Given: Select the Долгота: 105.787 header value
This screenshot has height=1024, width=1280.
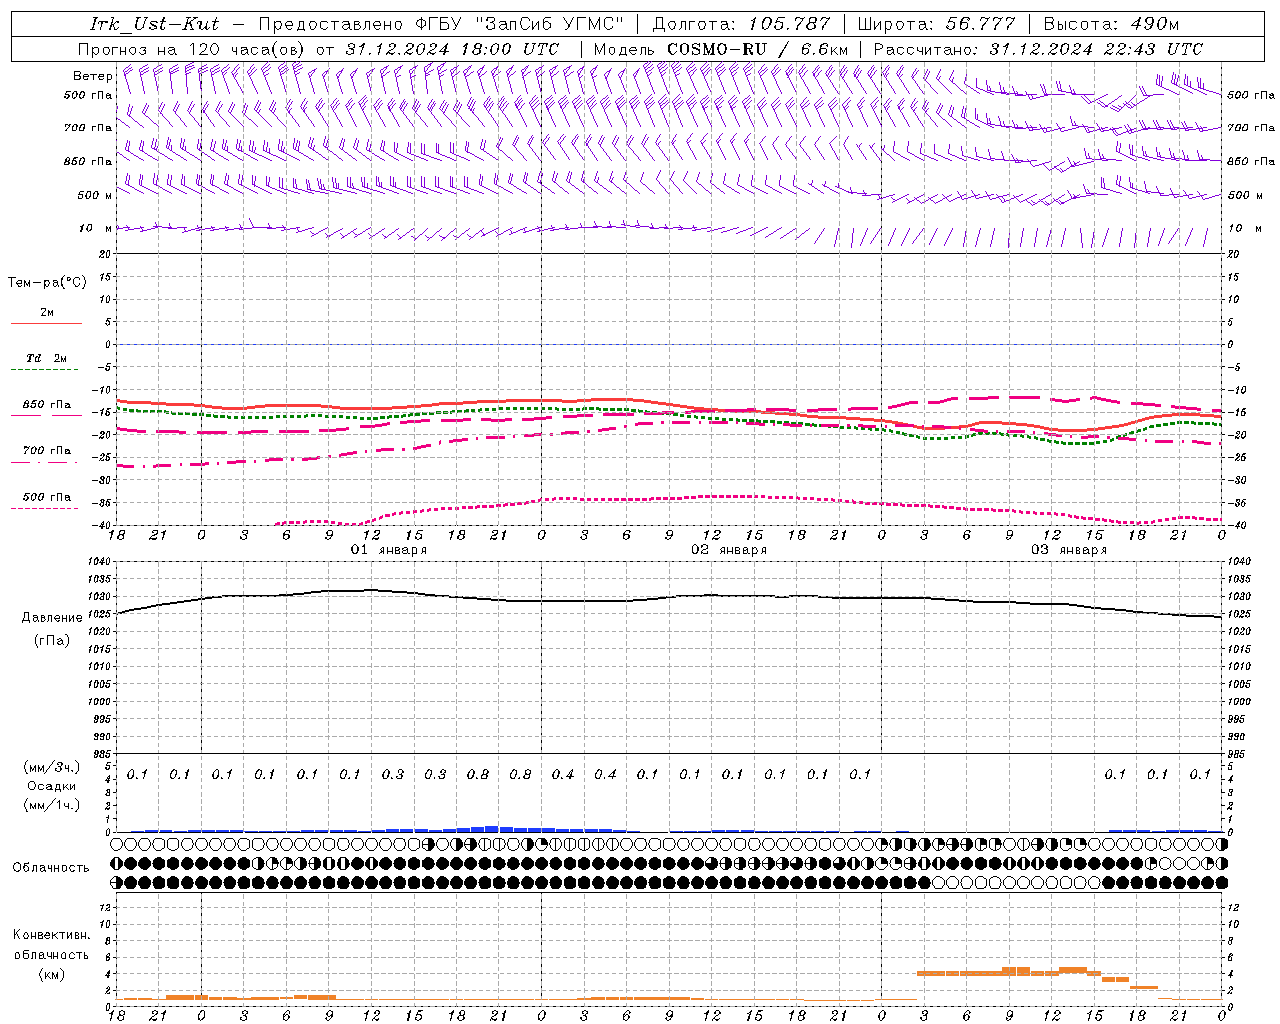Looking at the screenshot, I should click(741, 24).
